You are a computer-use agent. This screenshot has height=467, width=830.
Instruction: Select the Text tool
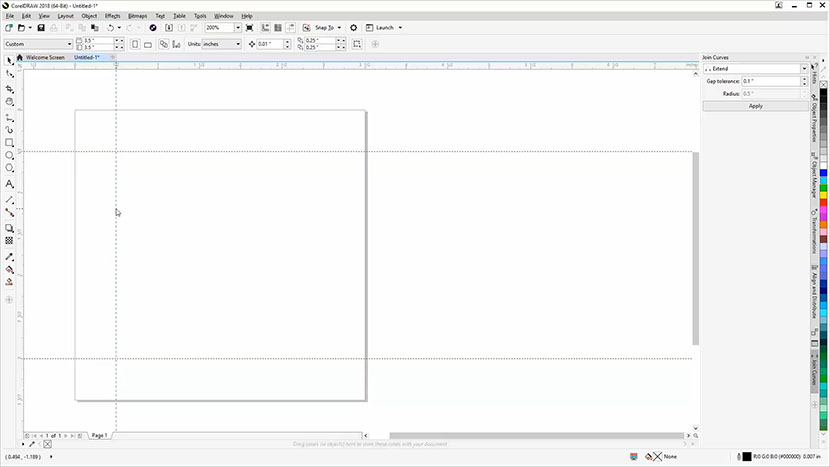10,184
